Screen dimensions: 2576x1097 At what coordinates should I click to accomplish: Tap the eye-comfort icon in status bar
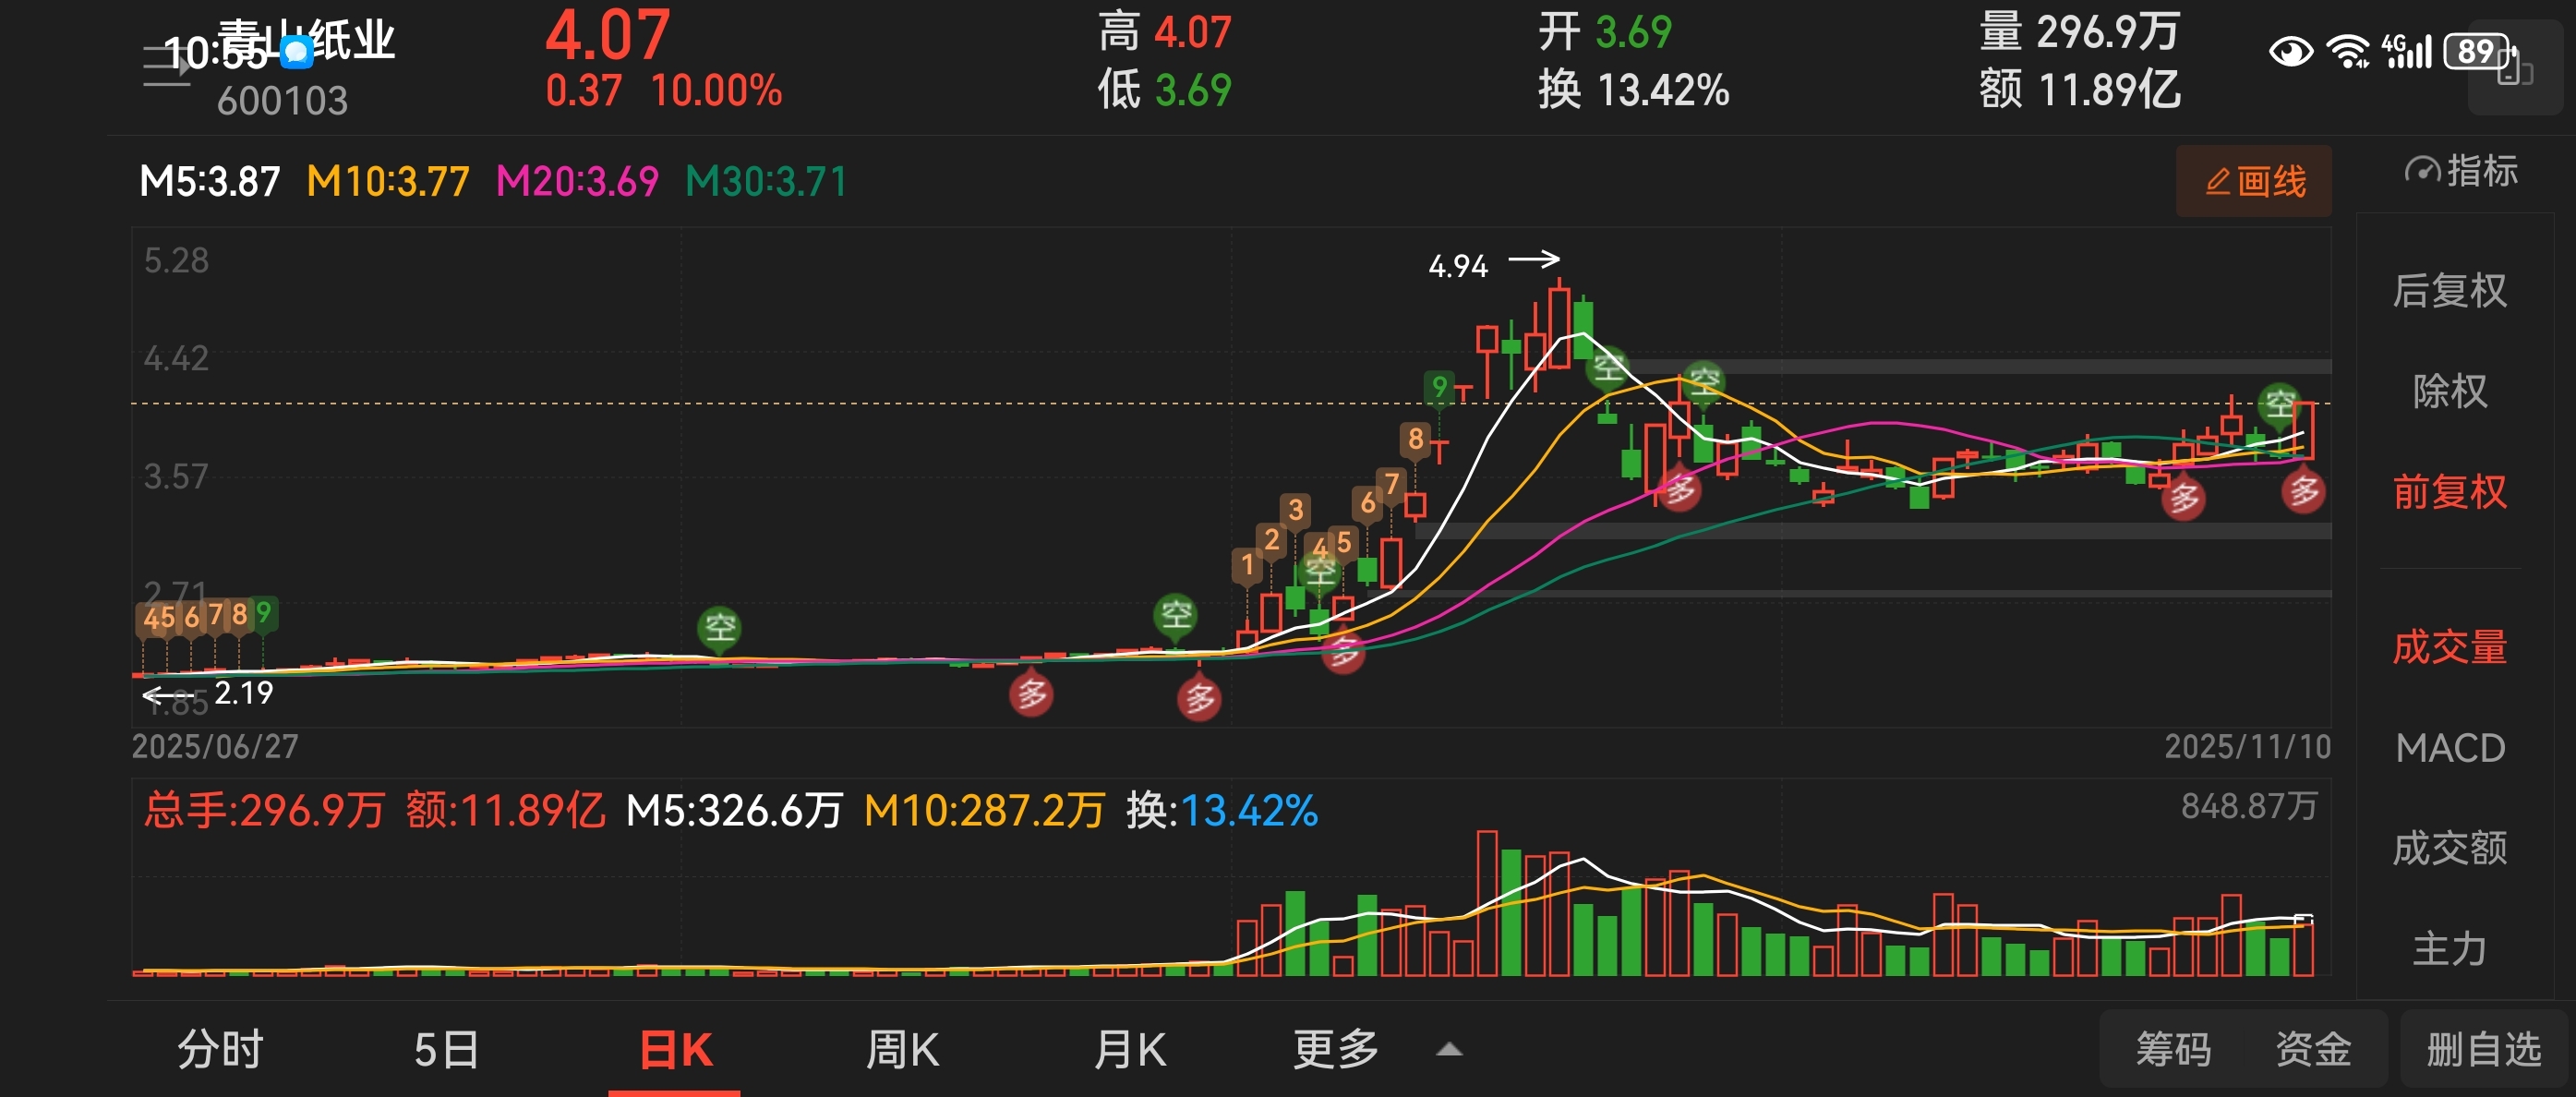(2290, 50)
